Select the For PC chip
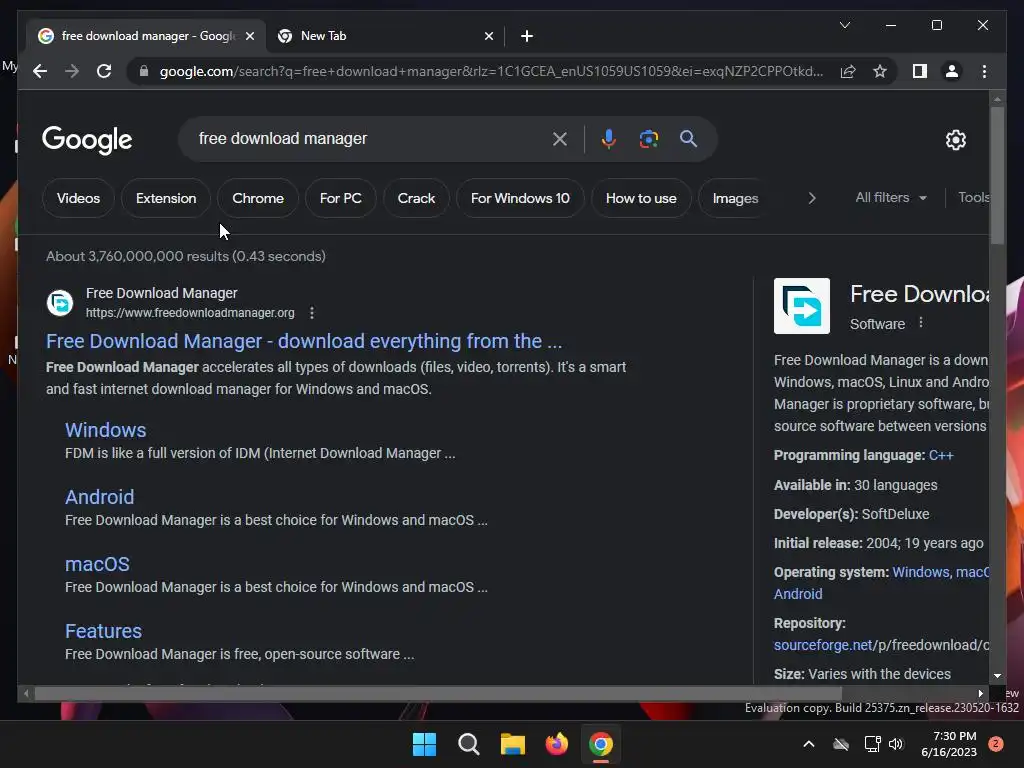The width and height of the screenshot is (1024, 768). point(340,198)
